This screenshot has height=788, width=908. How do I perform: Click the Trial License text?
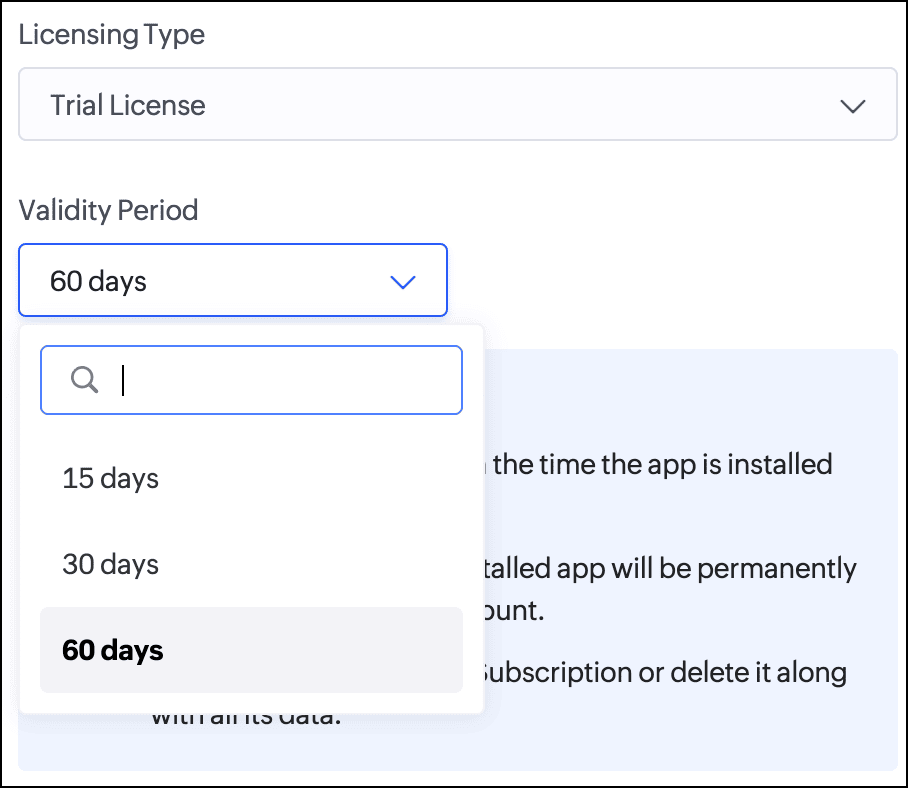coord(128,106)
